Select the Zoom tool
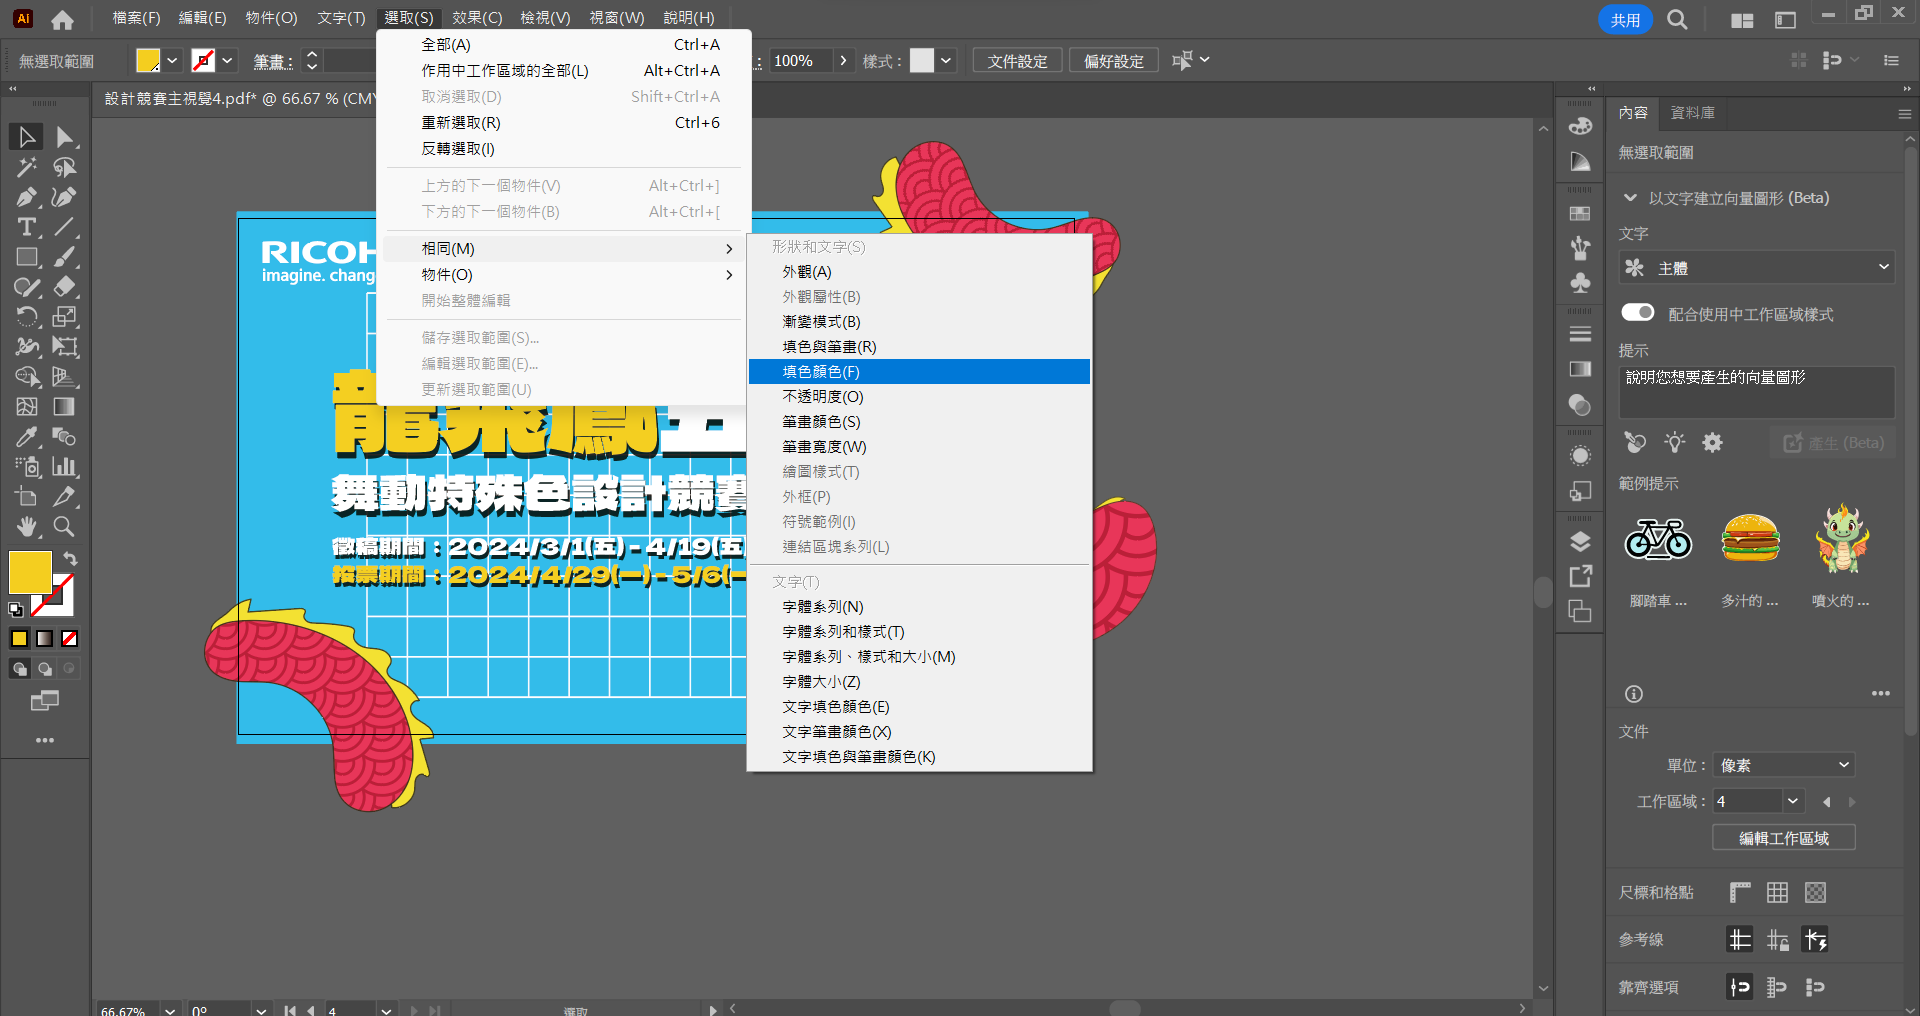 (x=65, y=527)
